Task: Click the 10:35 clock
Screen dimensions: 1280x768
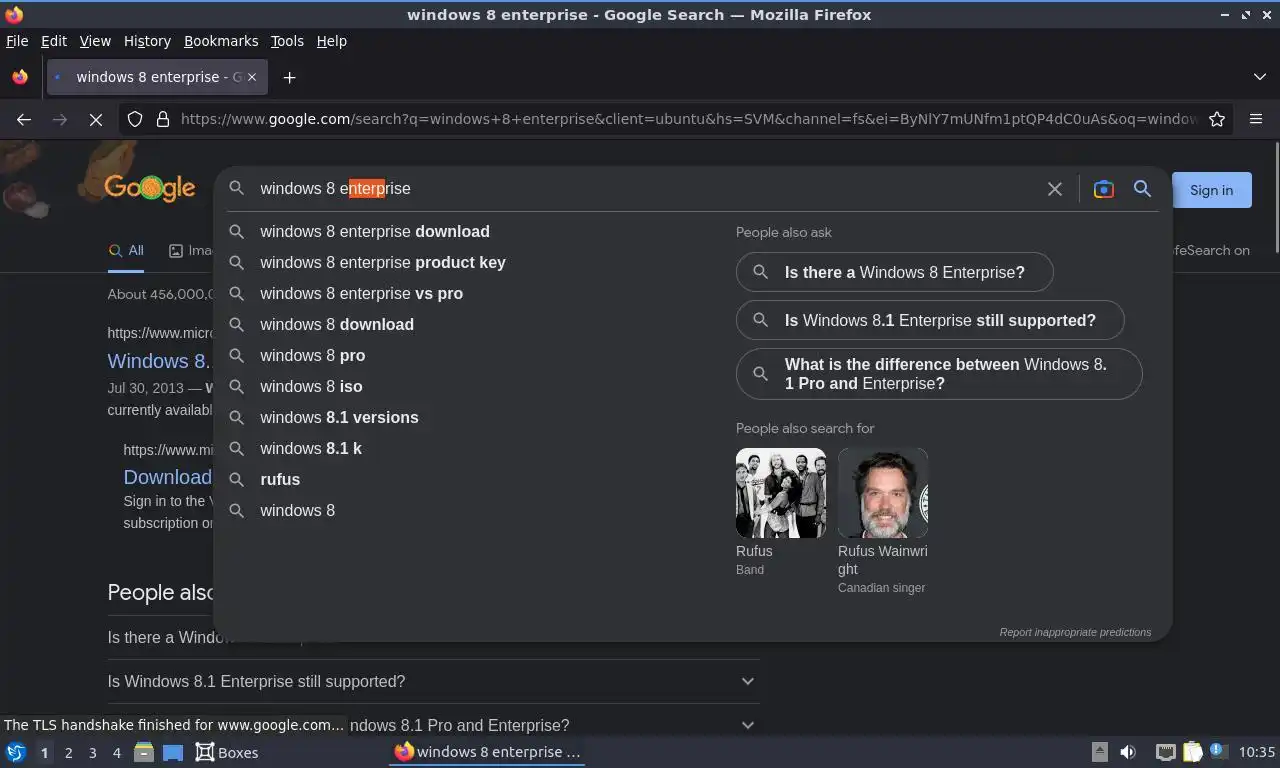Action: (1257, 752)
